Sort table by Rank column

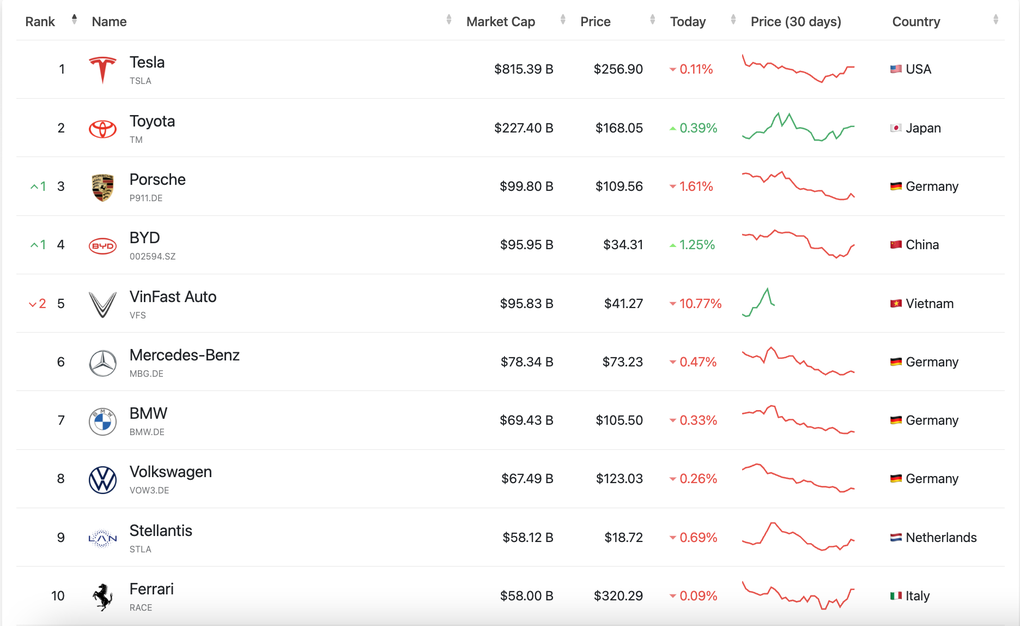click(41, 21)
